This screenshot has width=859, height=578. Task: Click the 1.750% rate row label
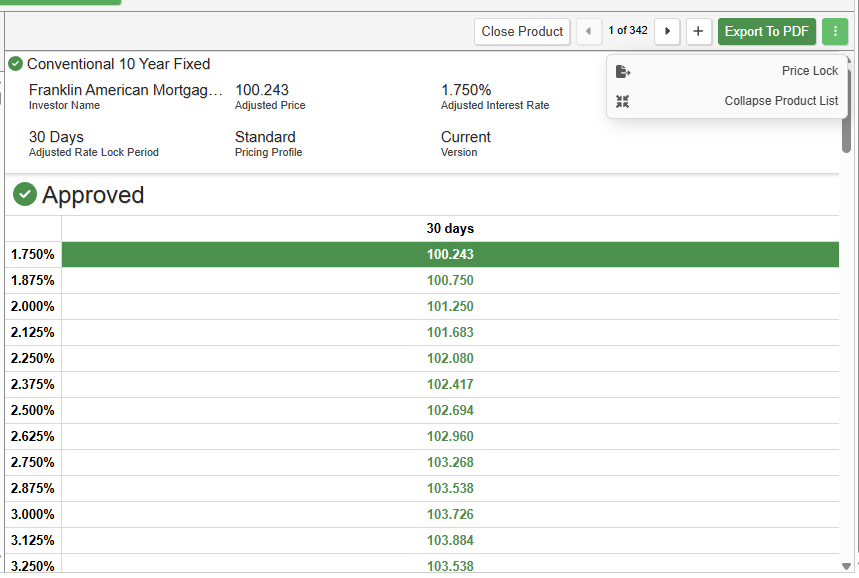click(32, 255)
